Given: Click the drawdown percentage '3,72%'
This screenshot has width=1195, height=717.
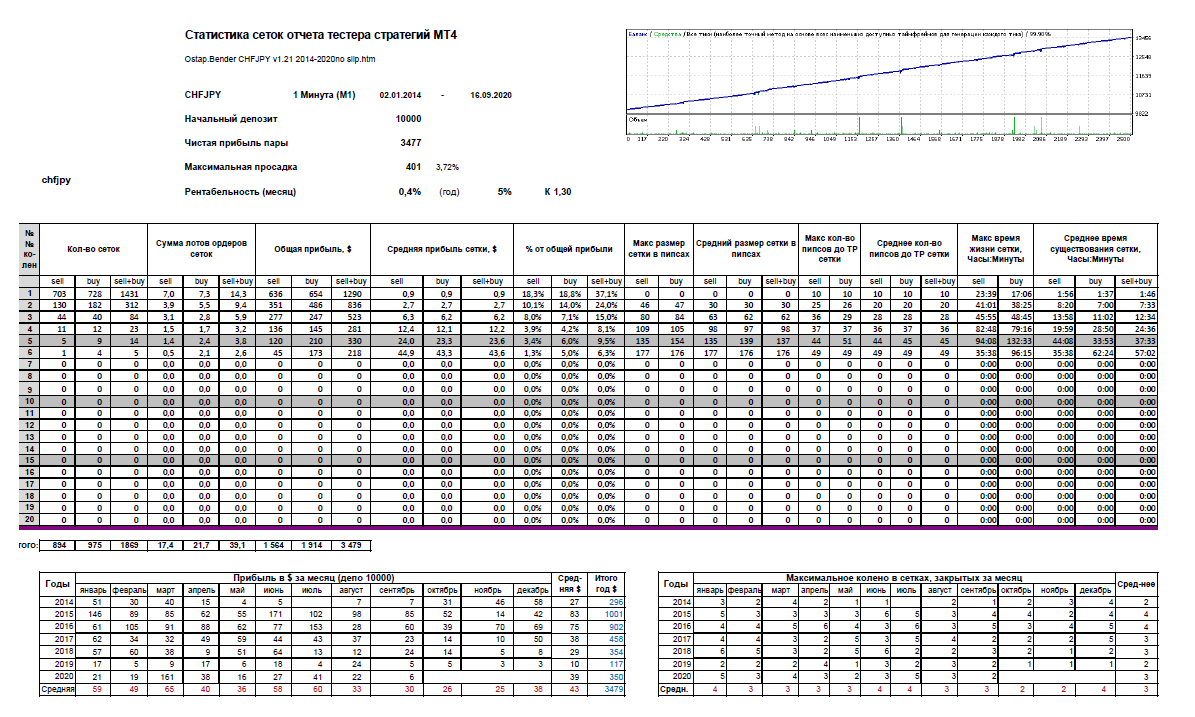Looking at the screenshot, I should (x=447, y=167).
